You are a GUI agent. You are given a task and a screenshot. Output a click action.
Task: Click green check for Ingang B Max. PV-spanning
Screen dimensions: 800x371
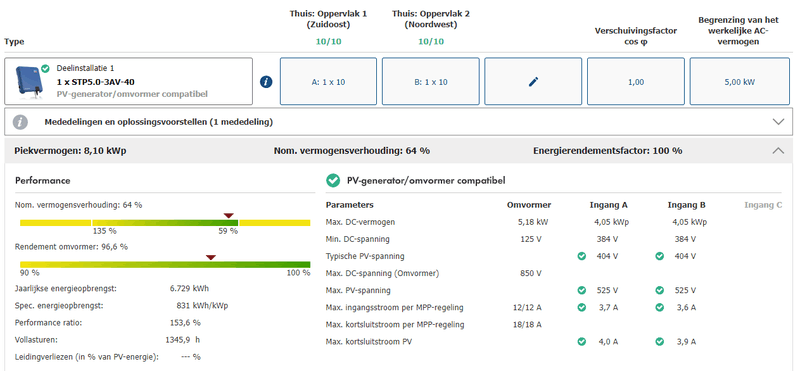(x=660, y=290)
